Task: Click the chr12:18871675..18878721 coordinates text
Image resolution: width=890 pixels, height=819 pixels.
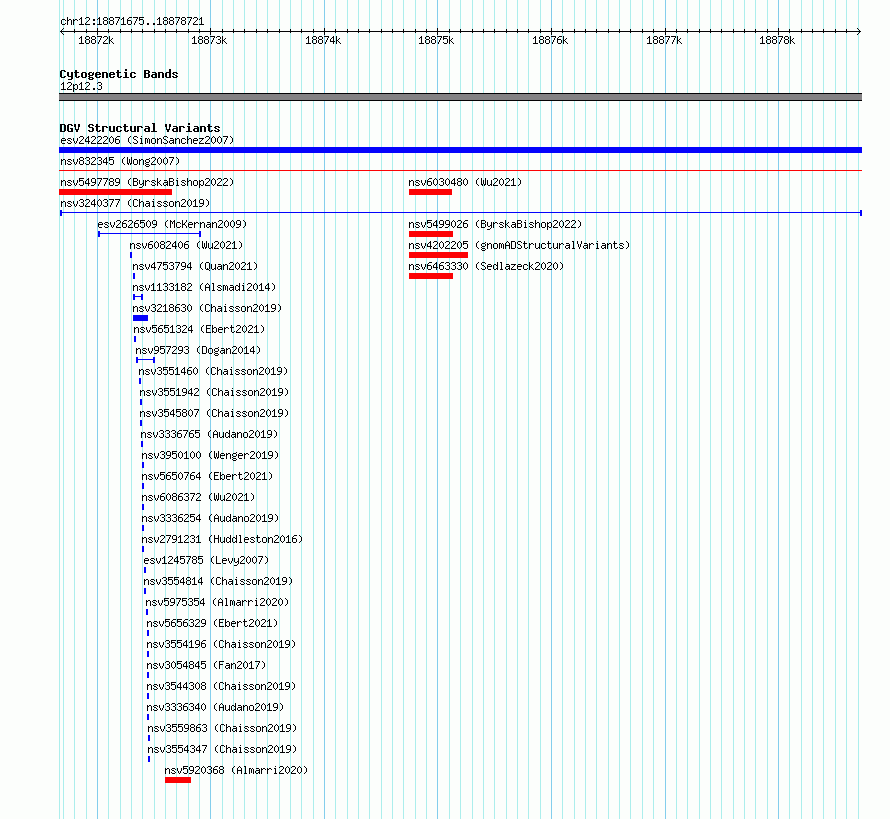Action: coord(132,22)
